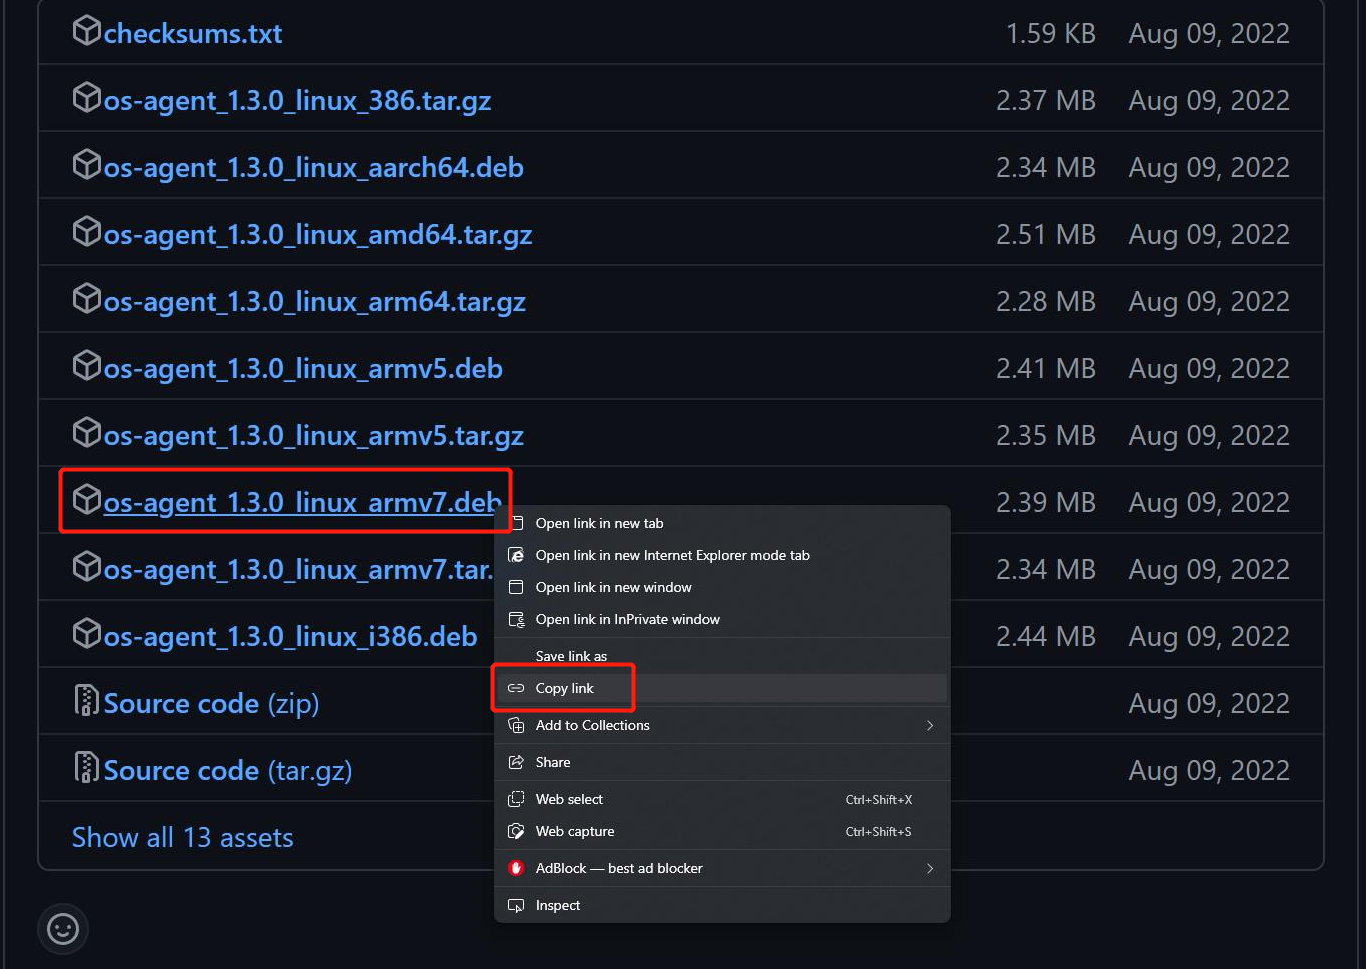Expand the Add to Collections submenu arrow
This screenshot has height=969, width=1366.
(x=930, y=725)
